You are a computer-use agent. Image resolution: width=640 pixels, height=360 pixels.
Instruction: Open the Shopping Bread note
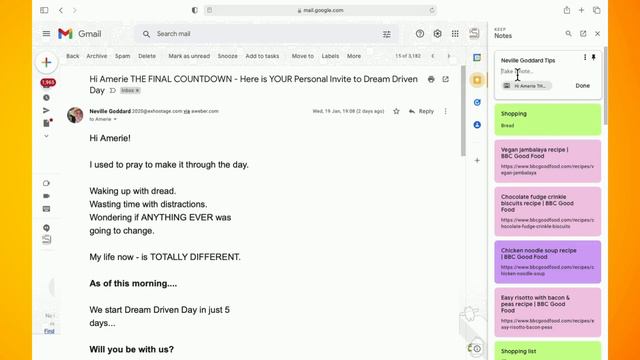tap(548, 119)
